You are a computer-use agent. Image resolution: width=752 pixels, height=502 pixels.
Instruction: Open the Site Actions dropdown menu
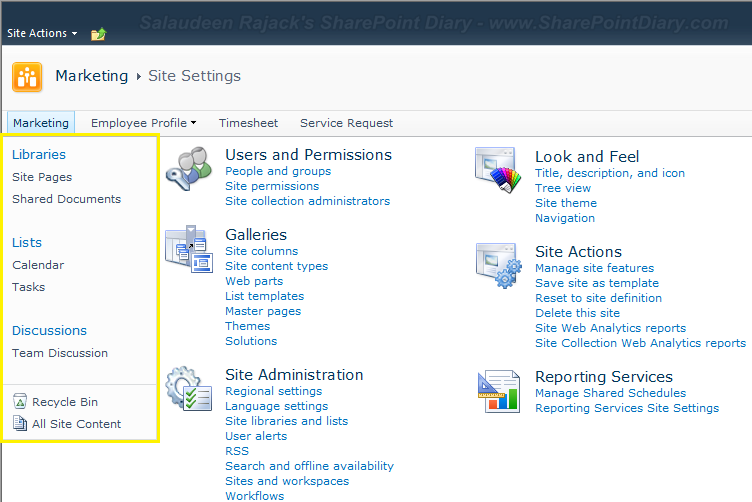click(x=42, y=33)
